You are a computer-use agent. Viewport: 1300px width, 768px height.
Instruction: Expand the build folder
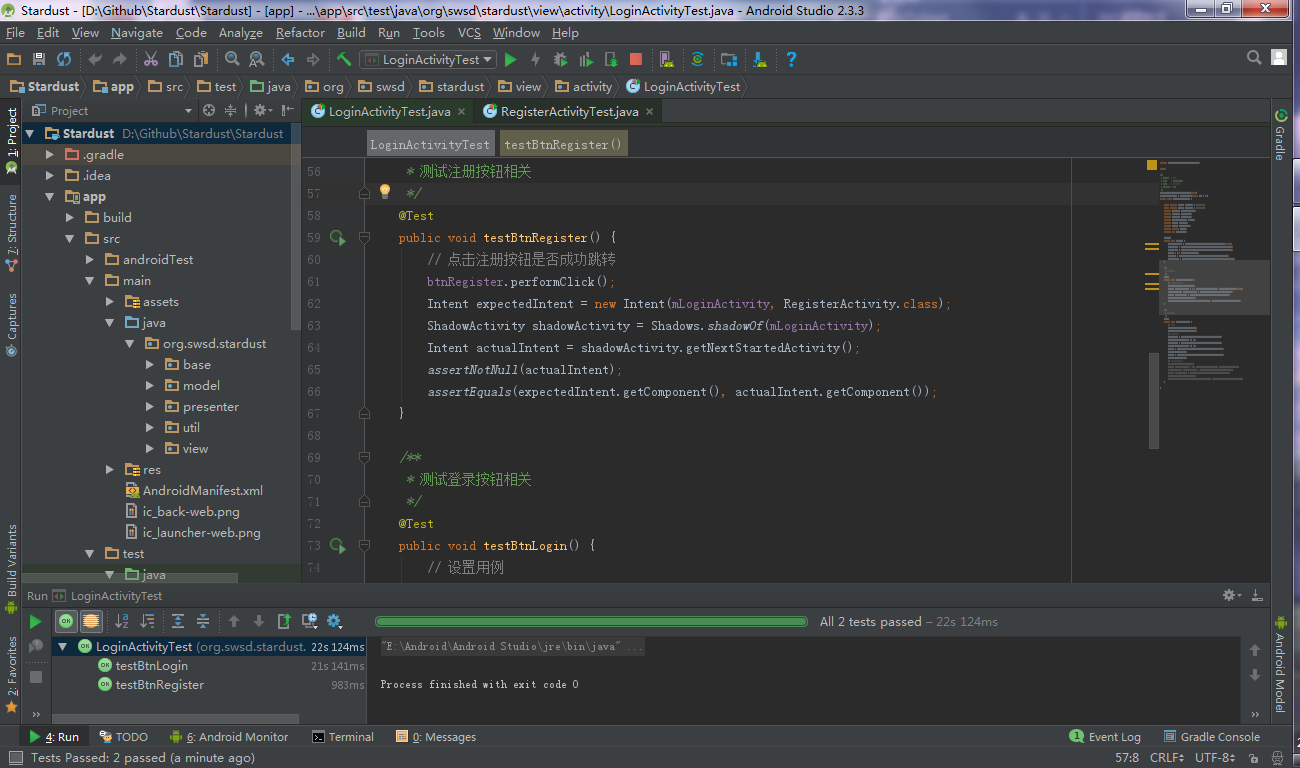coord(70,218)
